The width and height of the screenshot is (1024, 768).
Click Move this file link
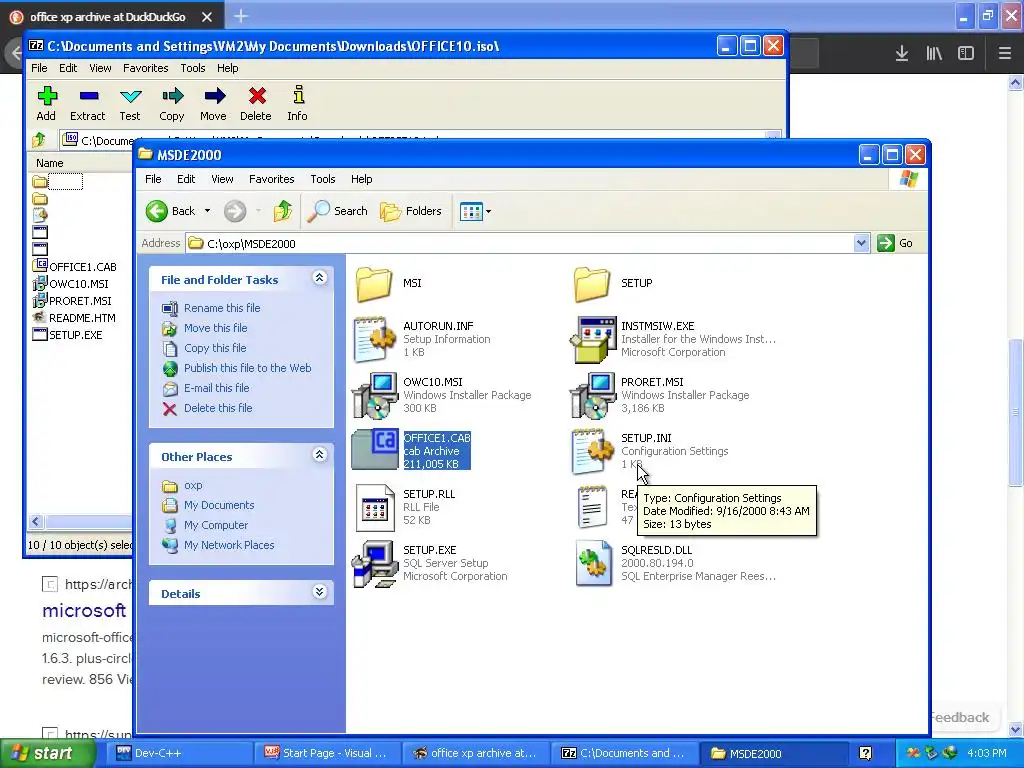coord(216,328)
